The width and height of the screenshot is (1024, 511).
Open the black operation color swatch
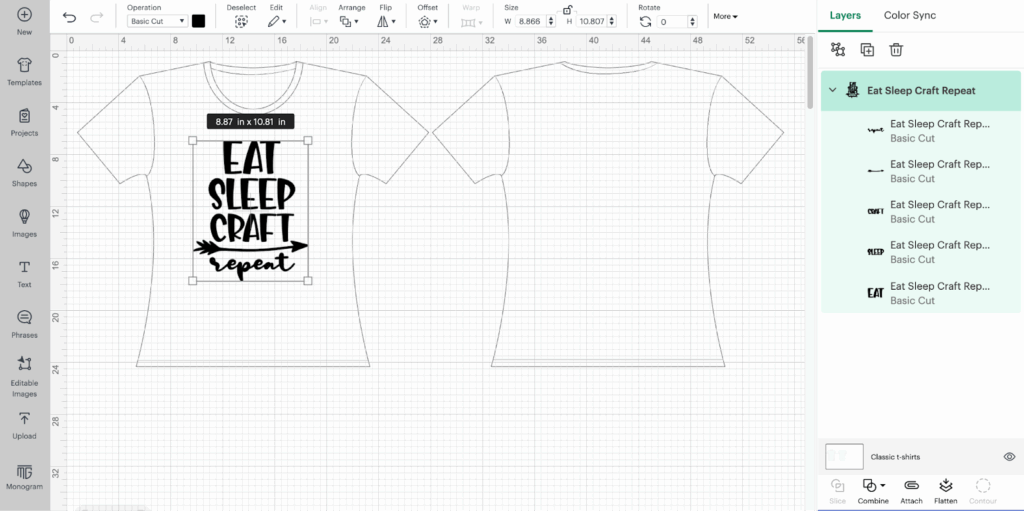pyautogui.click(x=198, y=21)
